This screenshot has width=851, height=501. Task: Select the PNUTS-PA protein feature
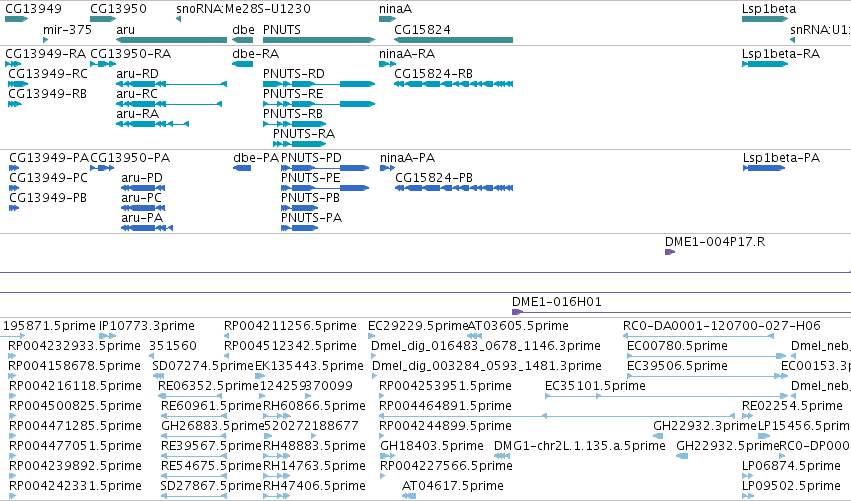tap(299, 229)
